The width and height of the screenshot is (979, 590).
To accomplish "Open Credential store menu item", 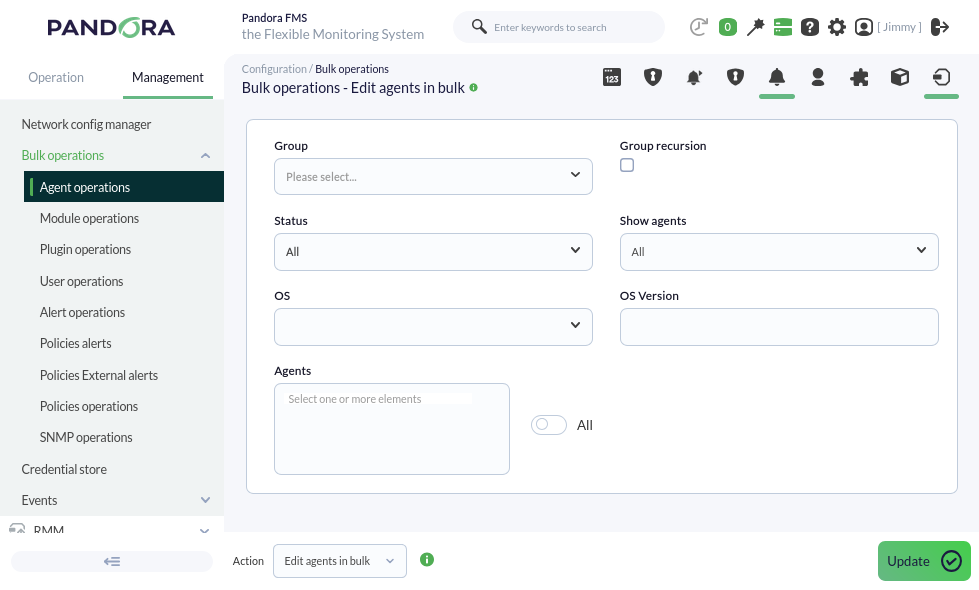I will pos(64,469).
